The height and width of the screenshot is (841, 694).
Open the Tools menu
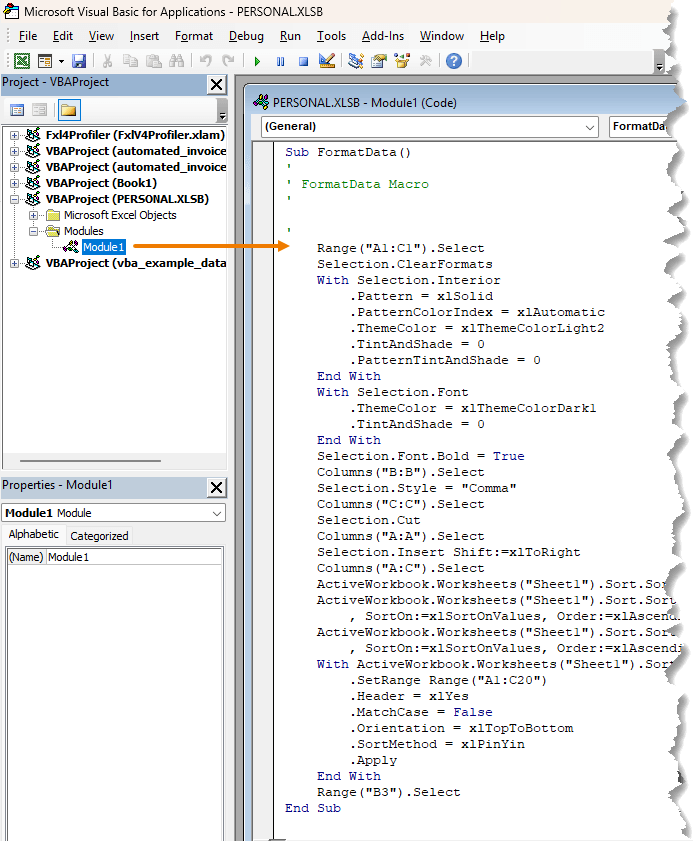[331, 36]
